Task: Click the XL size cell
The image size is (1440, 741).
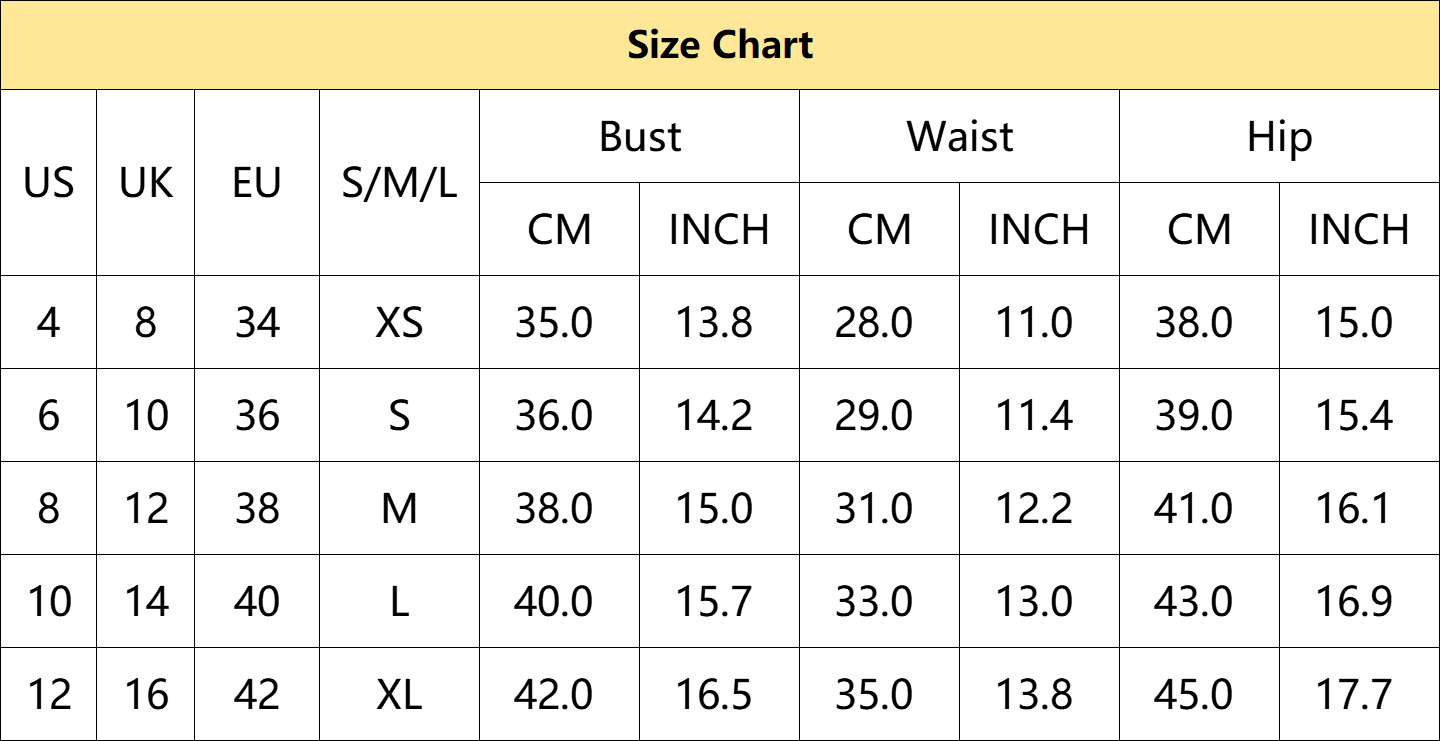Action: click(399, 695)
